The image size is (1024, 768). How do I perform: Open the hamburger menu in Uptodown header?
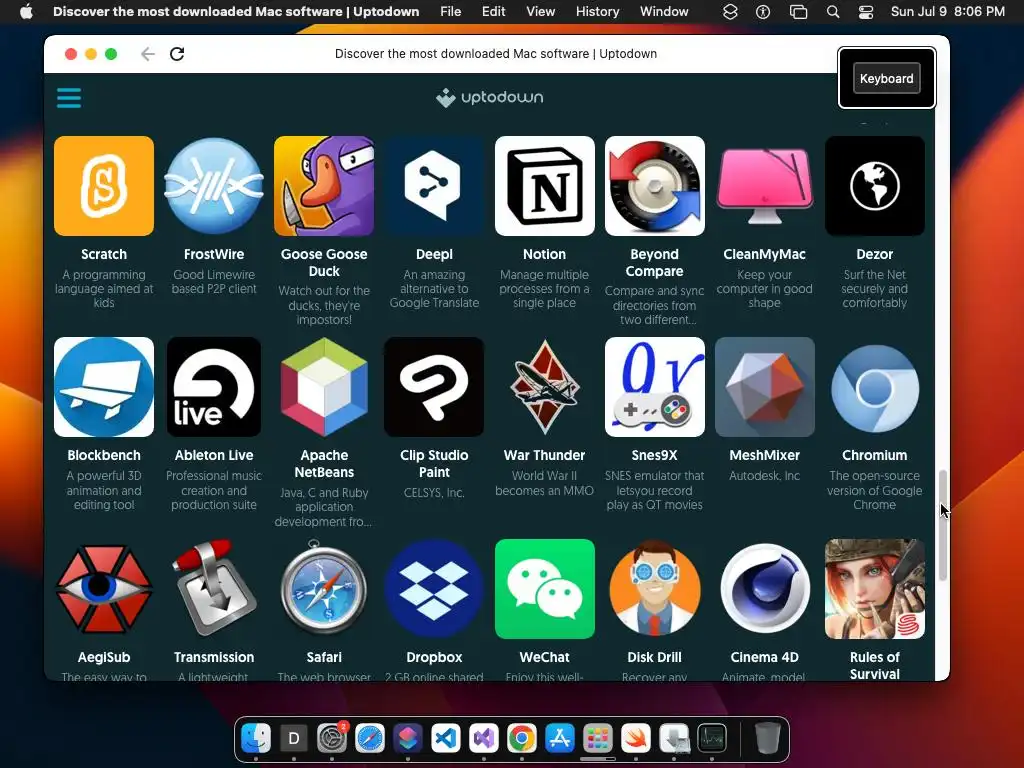tap(69, 98)
